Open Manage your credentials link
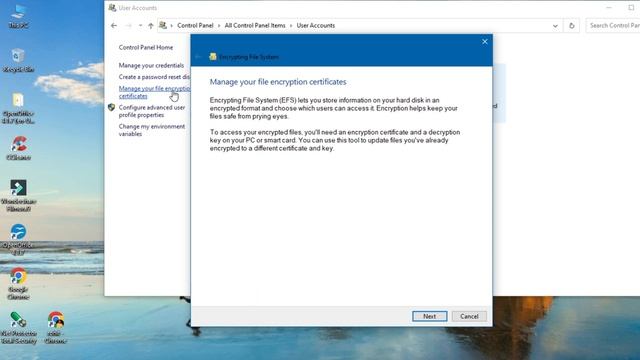The height and width of the screenshot is (360, 640). [151, 65]
